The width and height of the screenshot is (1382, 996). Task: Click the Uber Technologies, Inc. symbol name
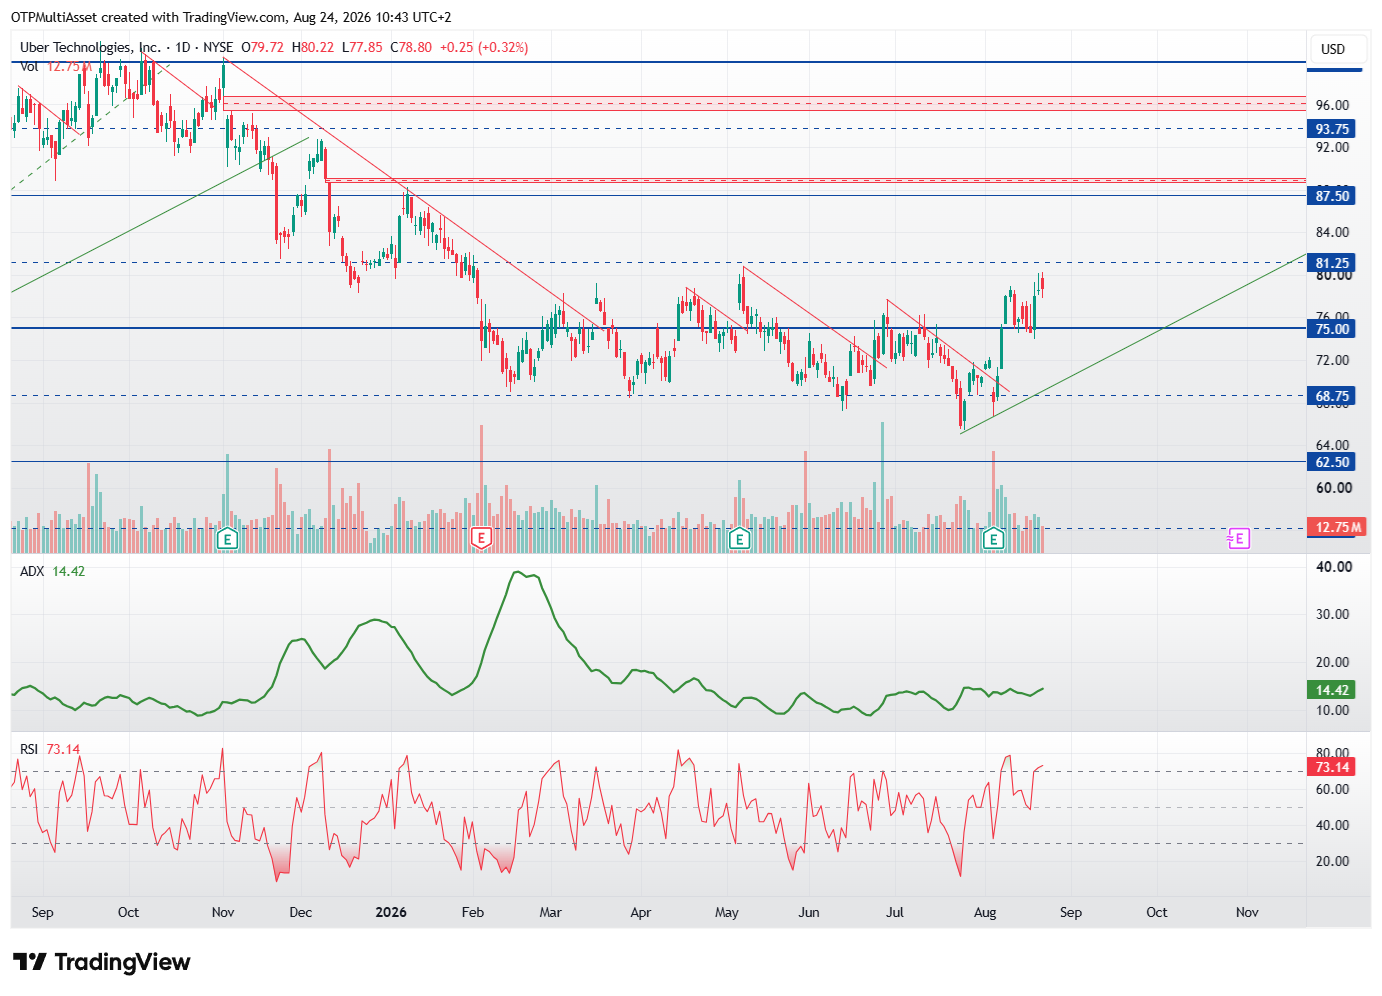coord(90,47)
